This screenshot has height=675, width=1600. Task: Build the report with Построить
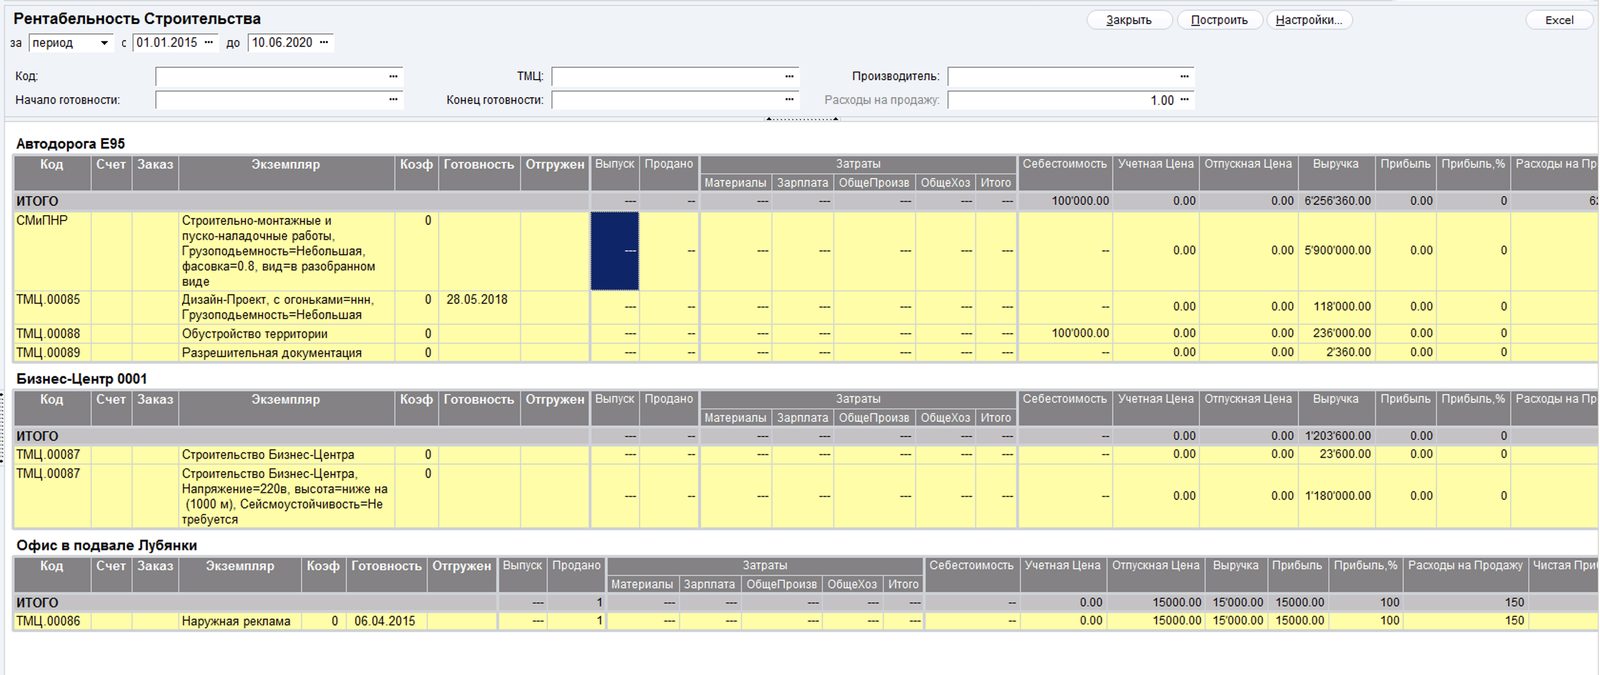click(x=1219, y=20)
